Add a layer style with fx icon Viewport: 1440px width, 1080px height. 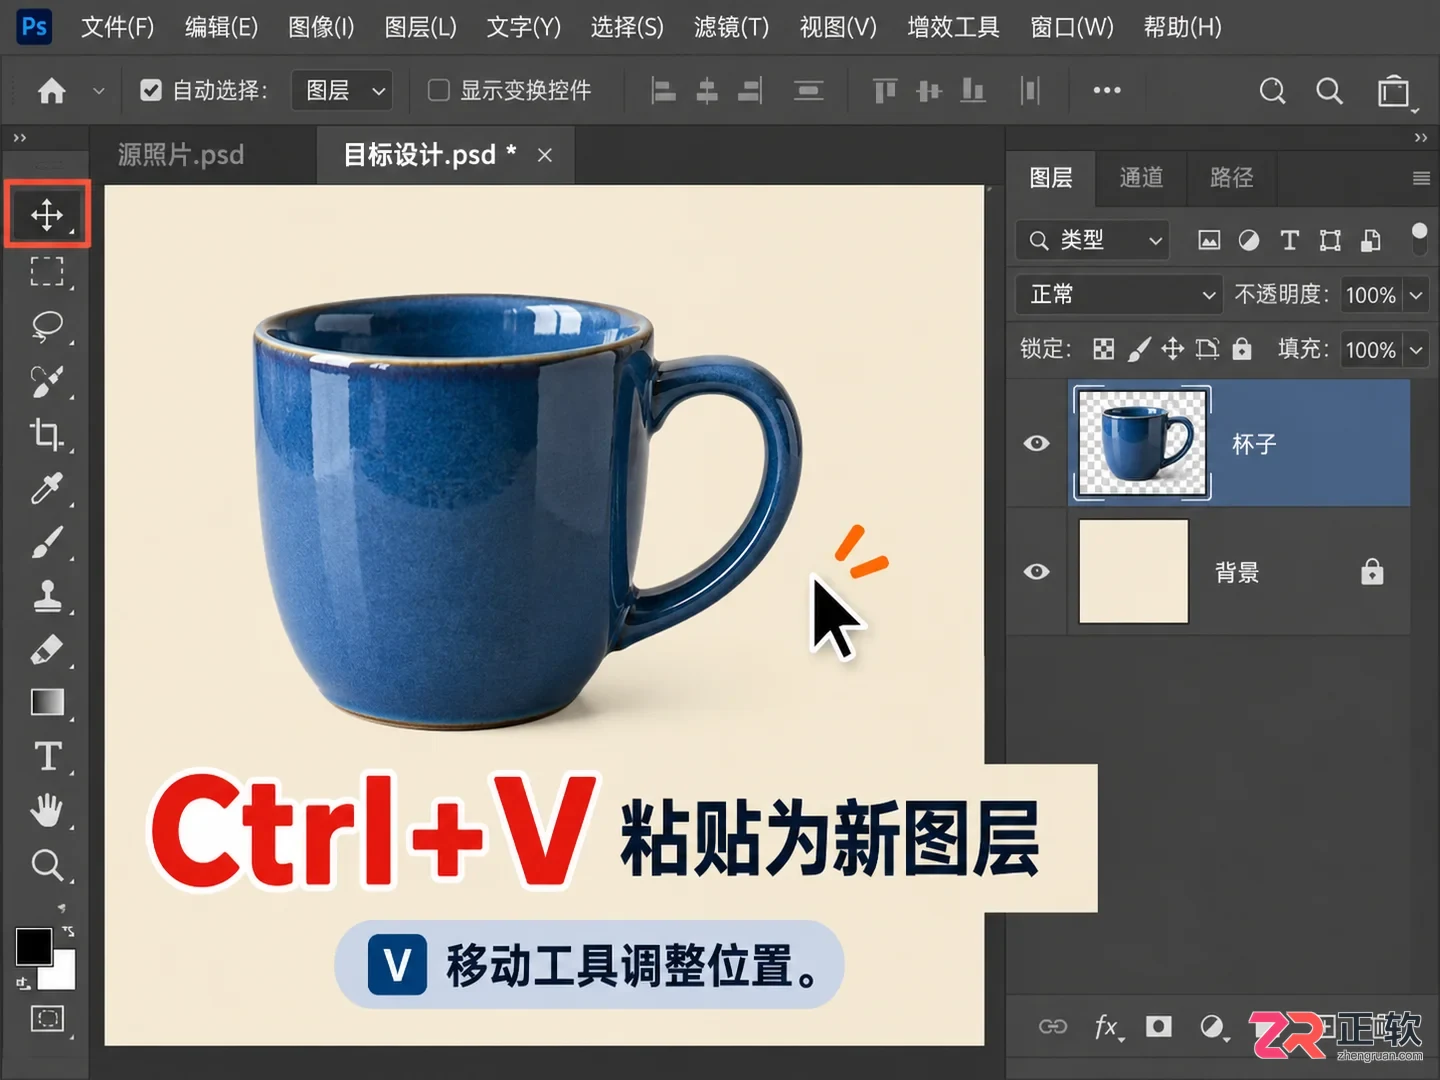pos(1106,1027)
